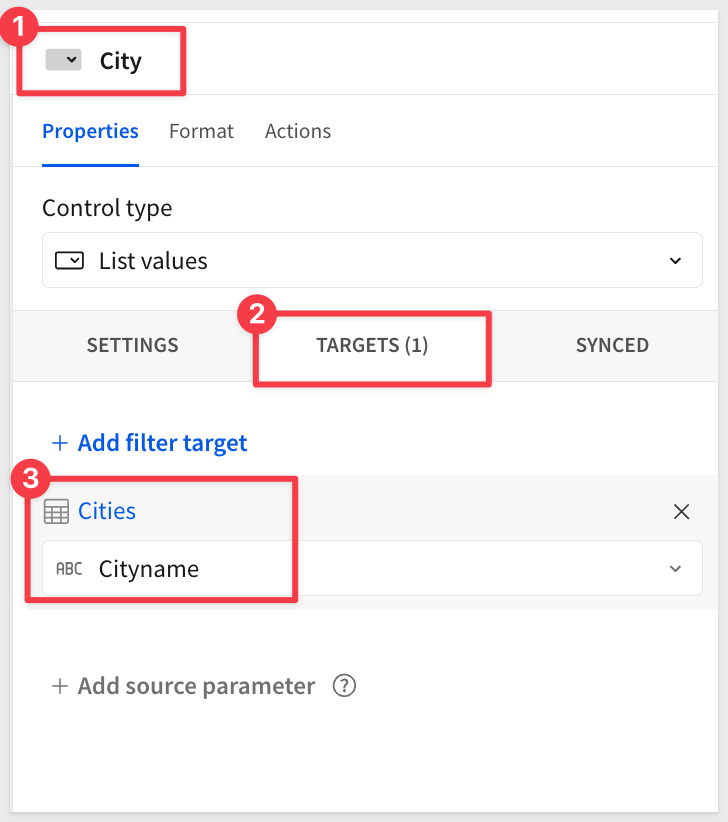Viewport: 728px width, 822px height.
Task: Open the Control type List values dropdown
Action: pos(372,261)
